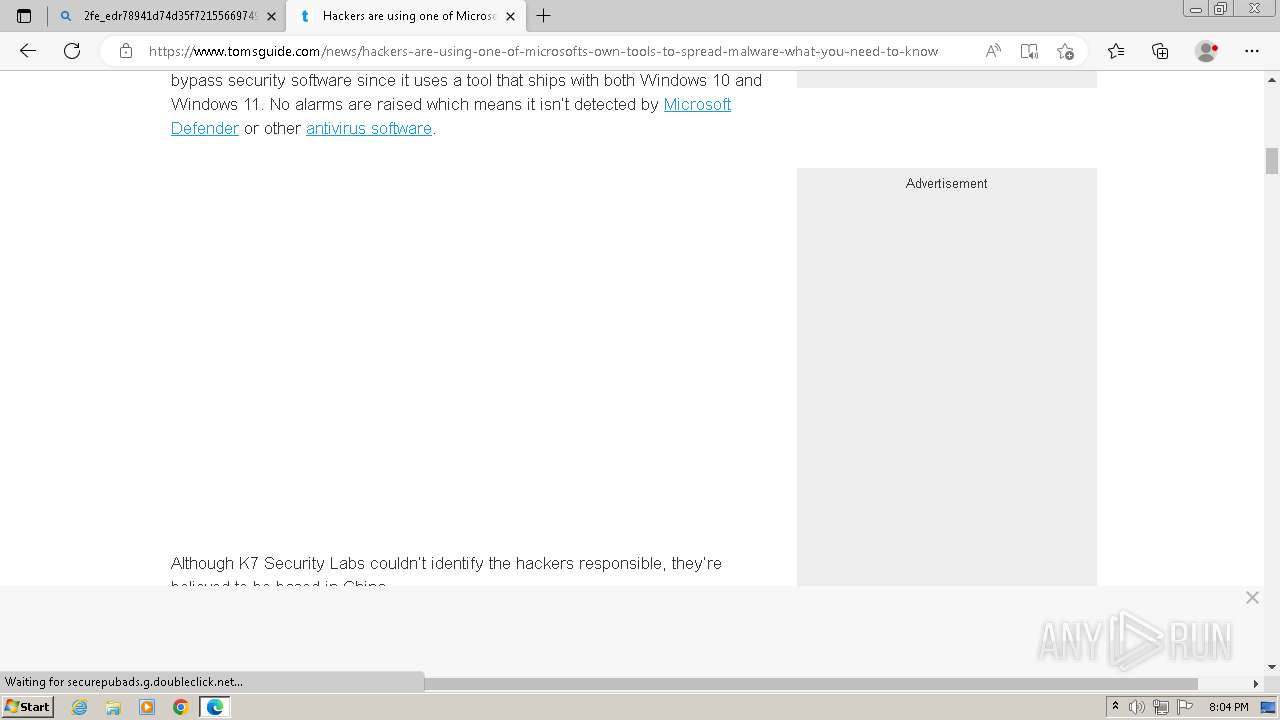The width and height of the screenshot is (1280, 720).
Task: Select Microsoft Edge taskbar button
Action: pos(215,707)
